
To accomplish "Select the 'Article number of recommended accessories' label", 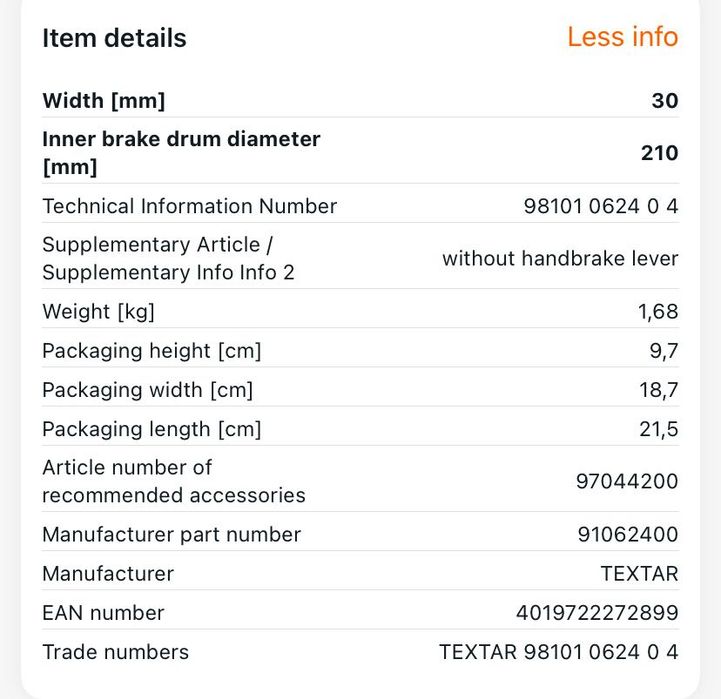I will (173, 481).
